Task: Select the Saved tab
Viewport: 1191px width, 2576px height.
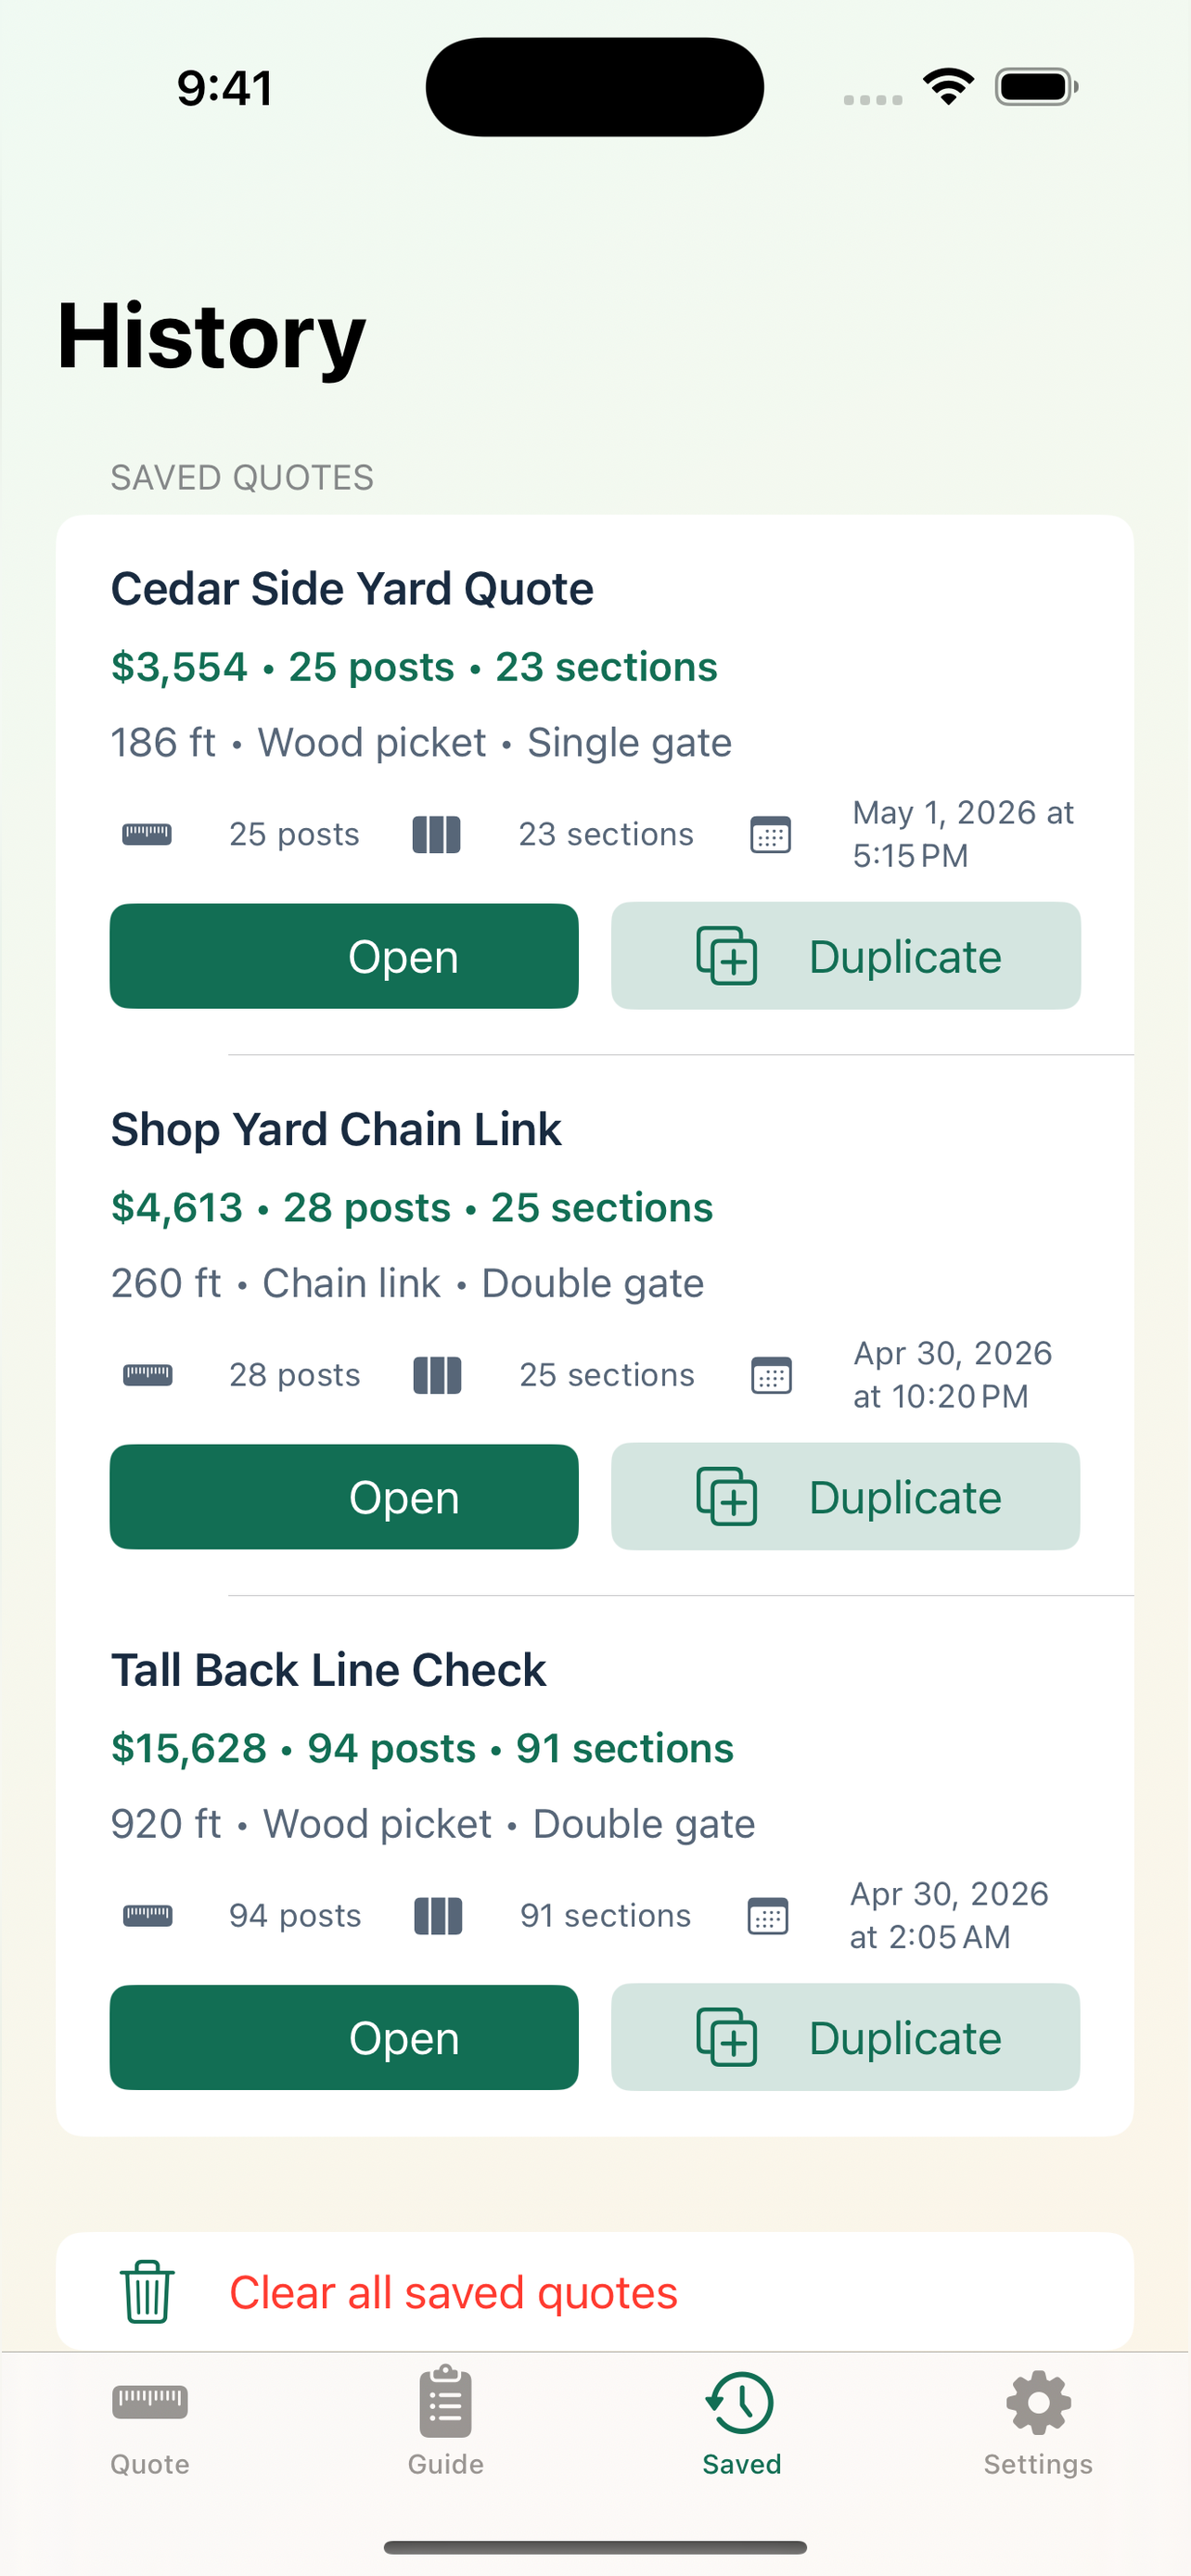Action: (x=741, y=2421)
